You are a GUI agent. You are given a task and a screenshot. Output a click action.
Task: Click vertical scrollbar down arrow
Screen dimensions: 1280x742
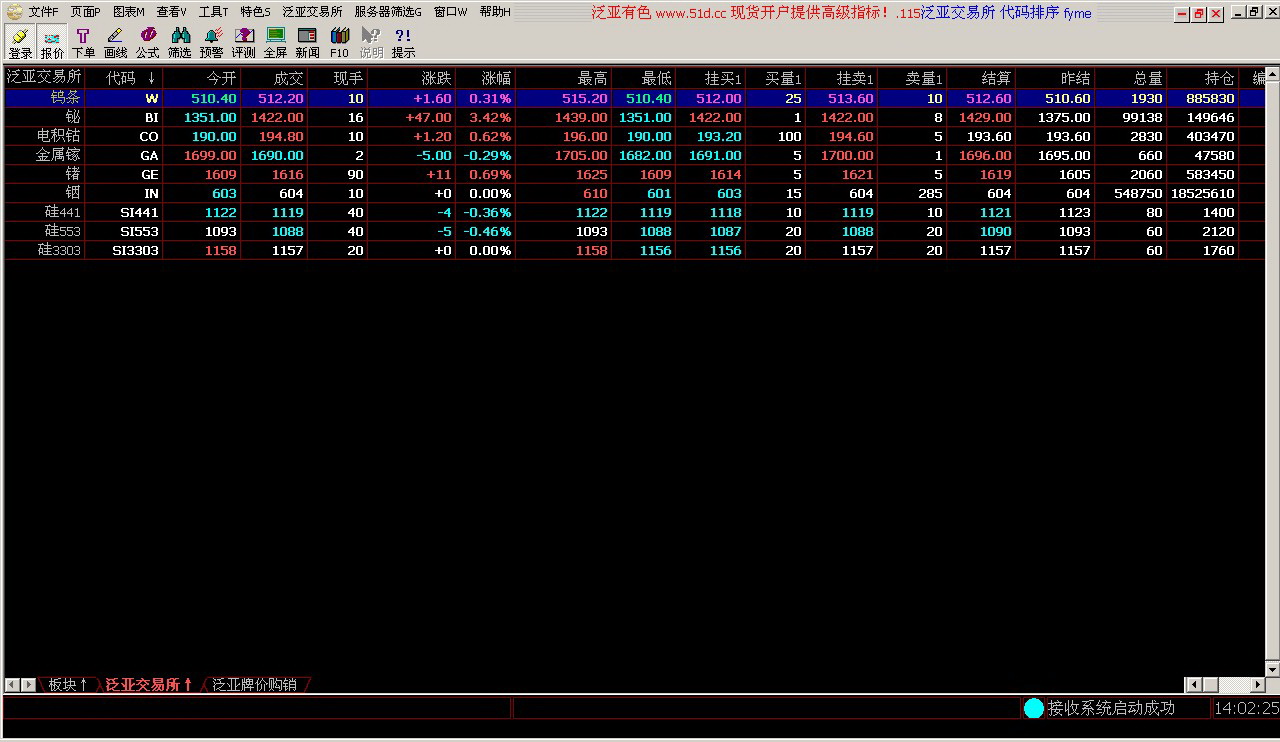[1272, 669]
